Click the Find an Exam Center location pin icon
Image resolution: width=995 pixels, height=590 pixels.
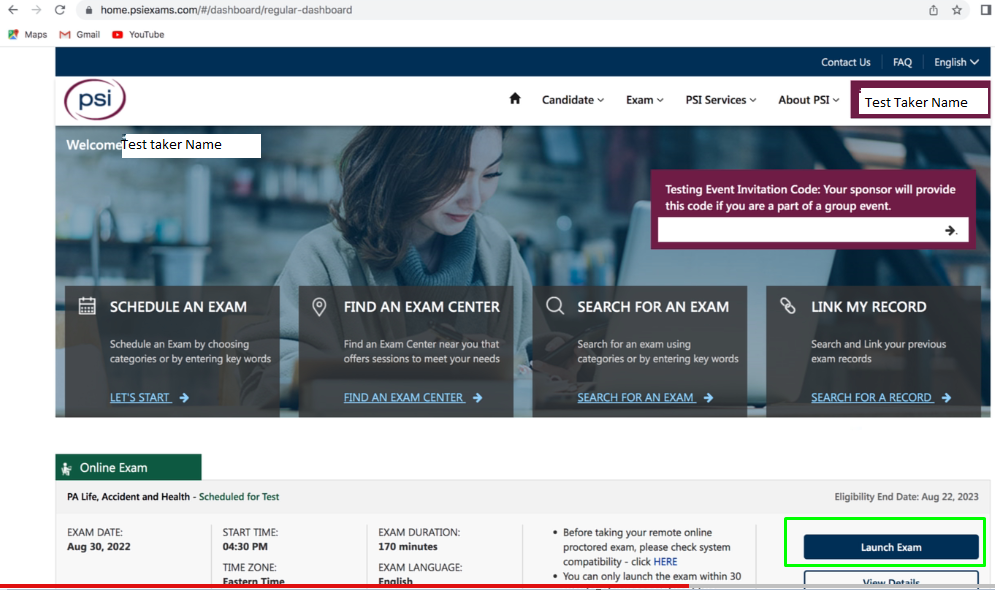click(320, 306)
